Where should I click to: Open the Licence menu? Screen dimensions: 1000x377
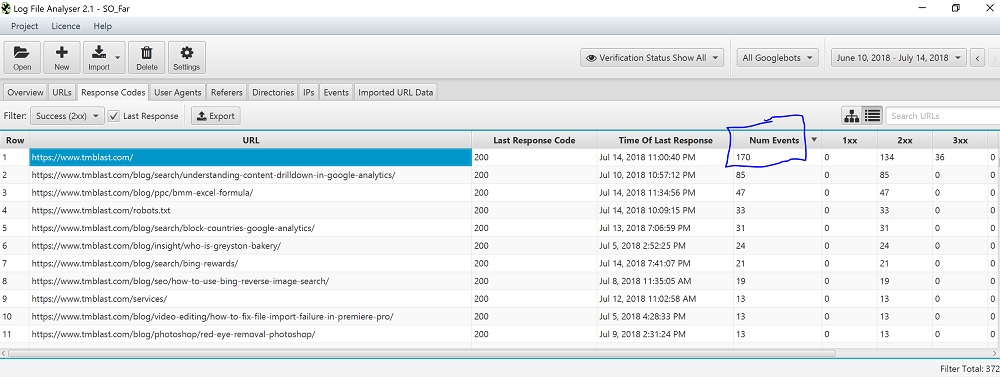coord(66,26)
